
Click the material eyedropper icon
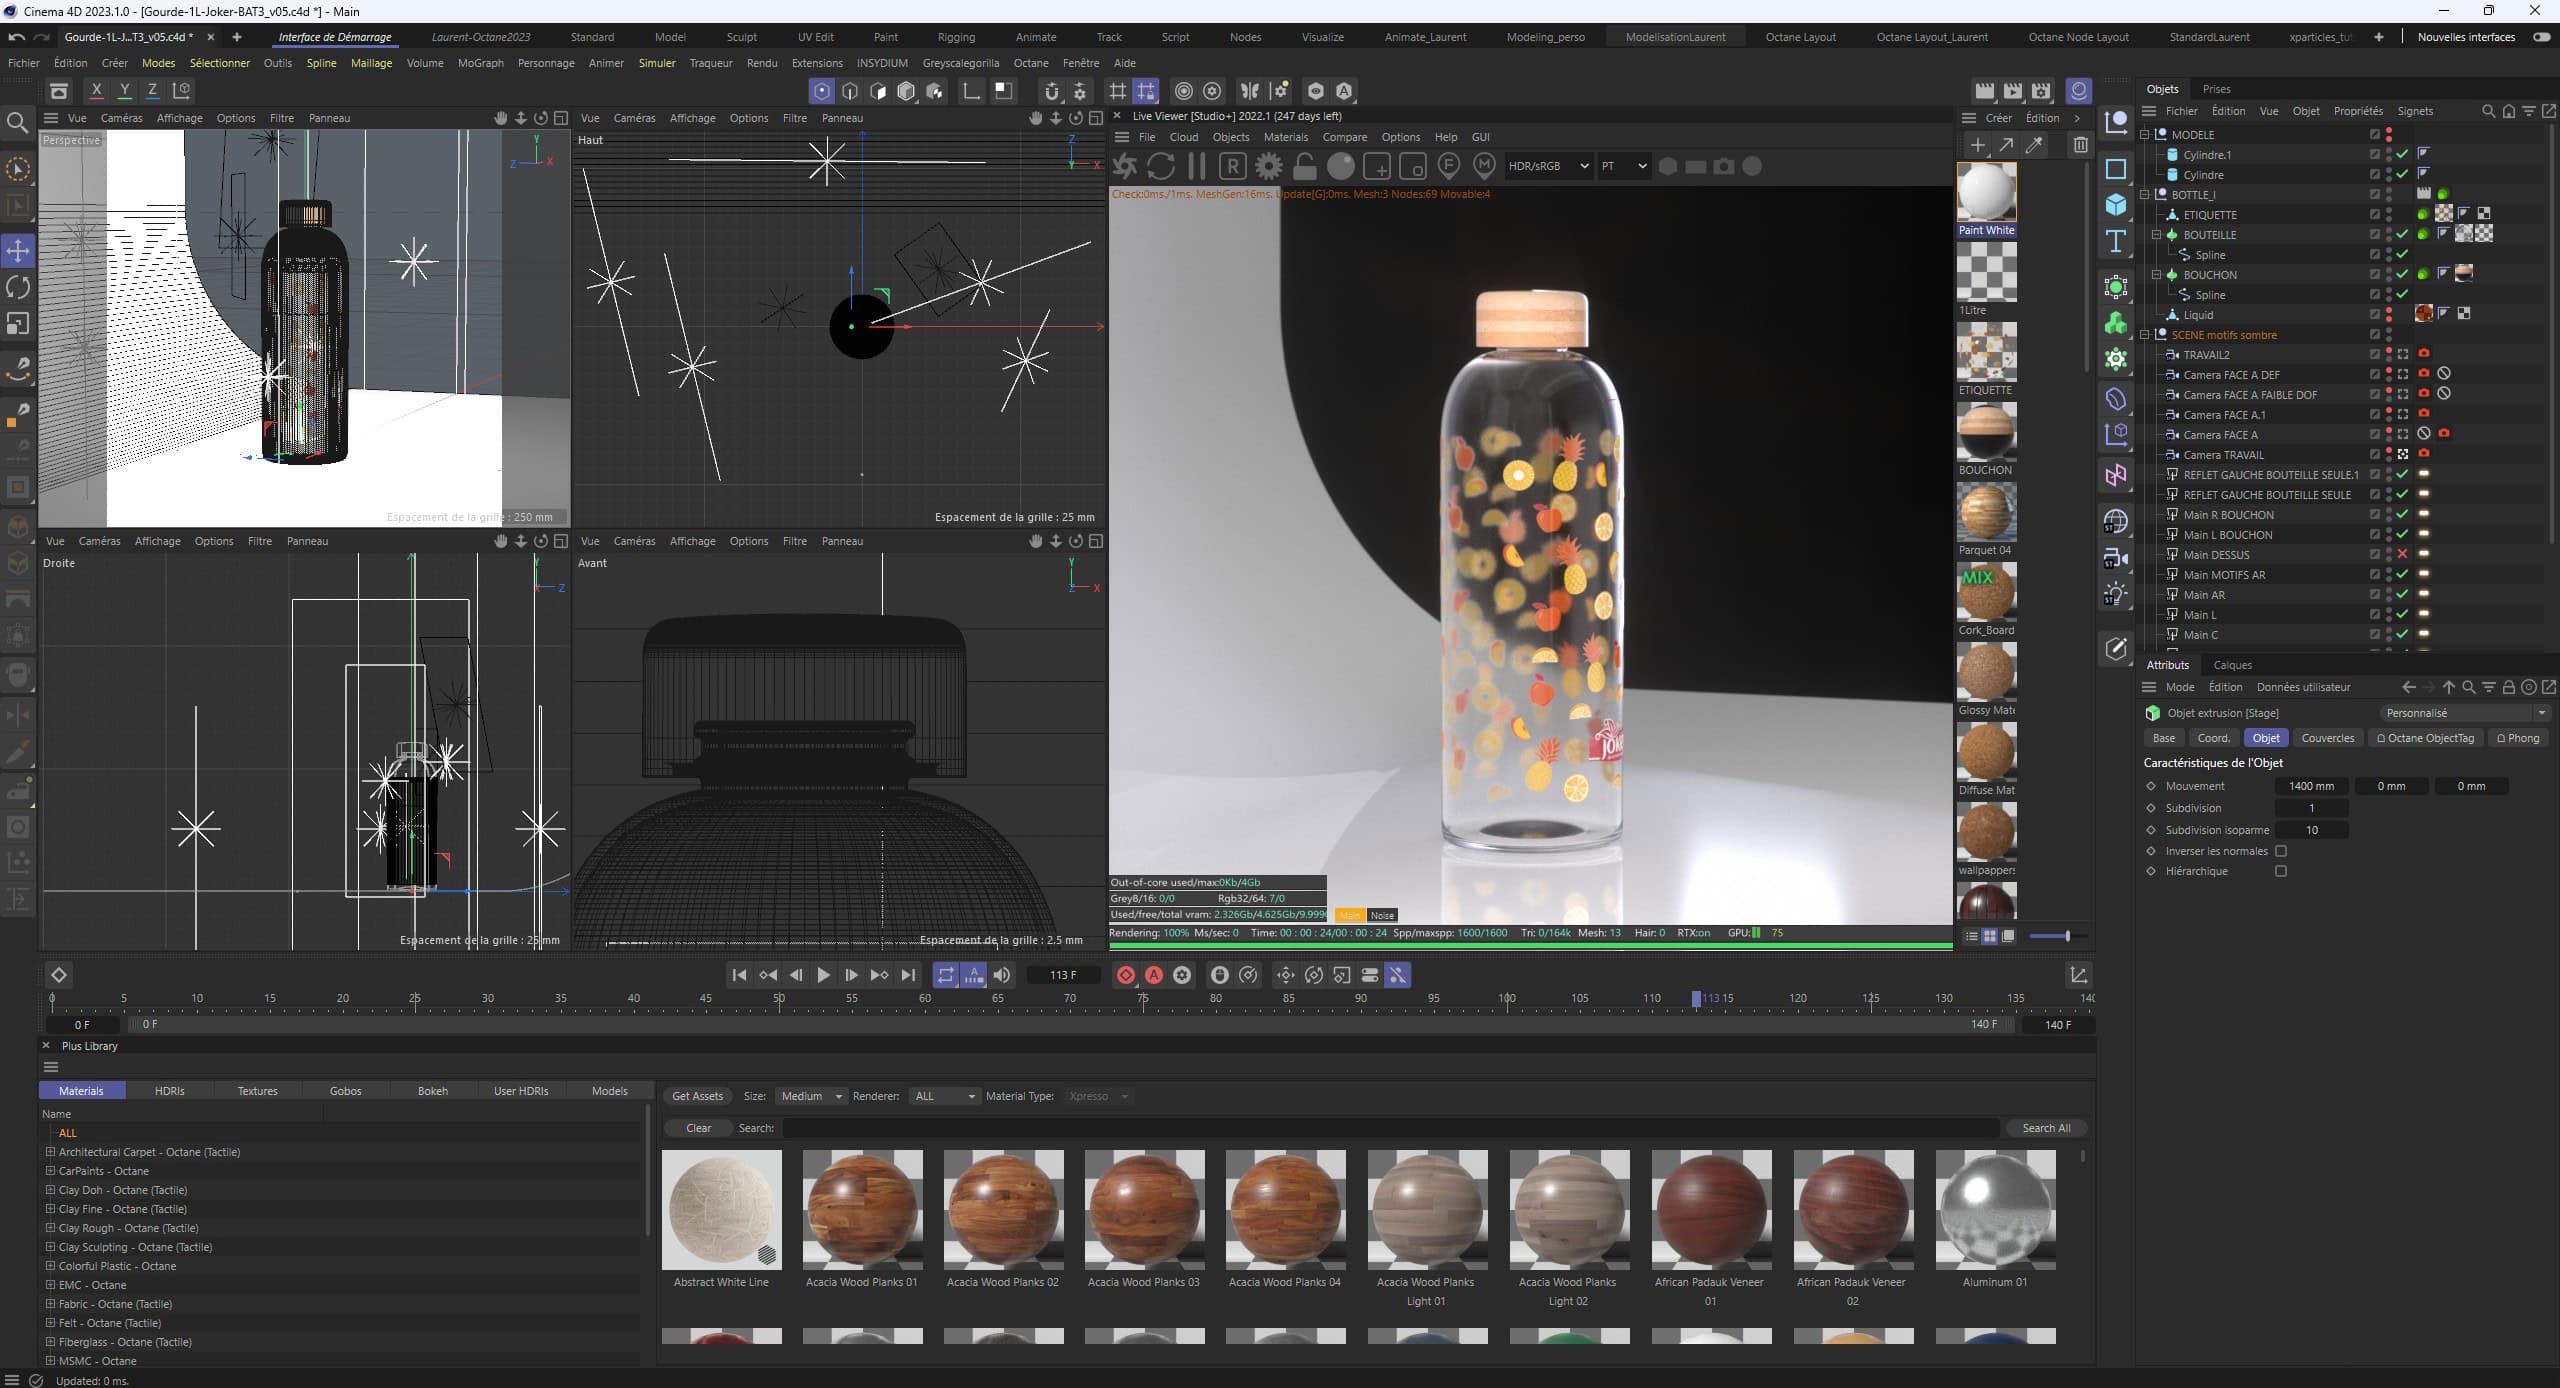[x=2033, y=145]
